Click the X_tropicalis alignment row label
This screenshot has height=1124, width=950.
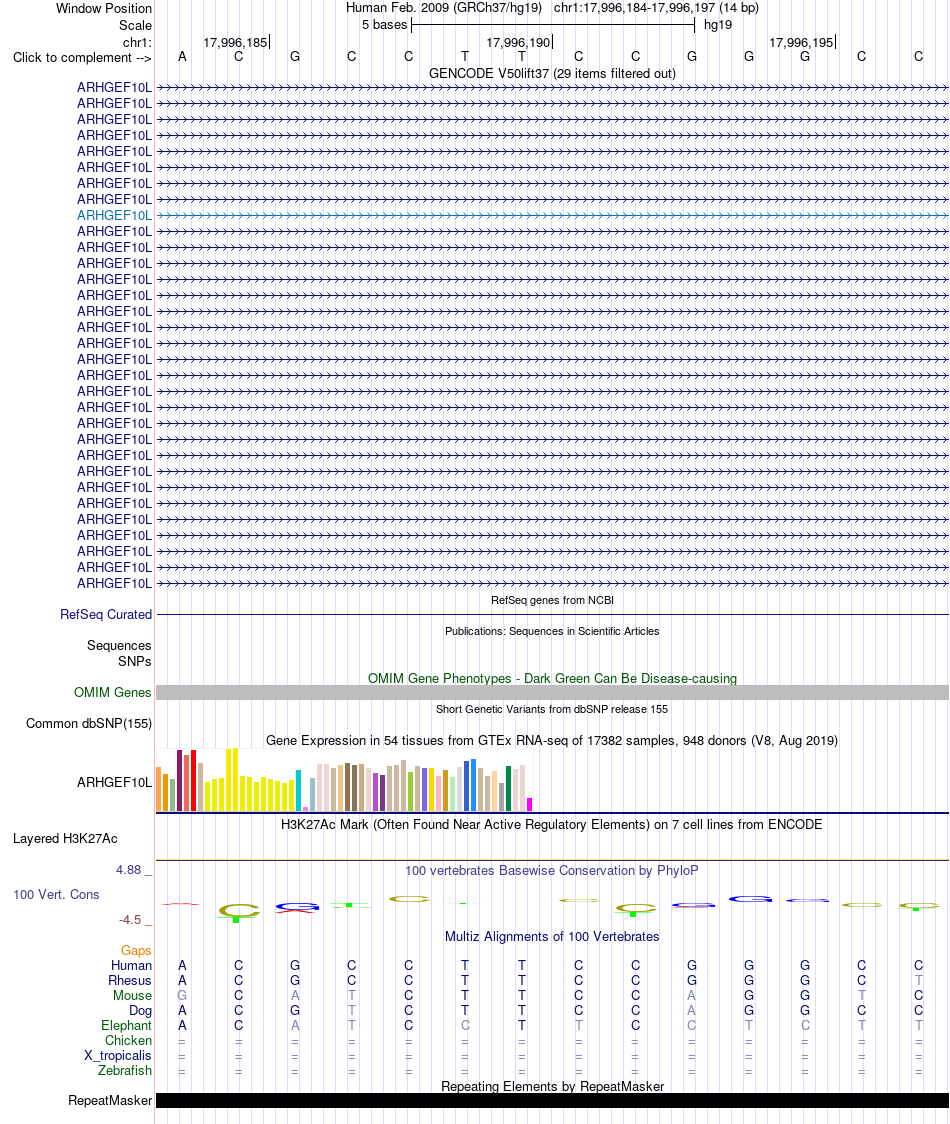[118, 1055]
